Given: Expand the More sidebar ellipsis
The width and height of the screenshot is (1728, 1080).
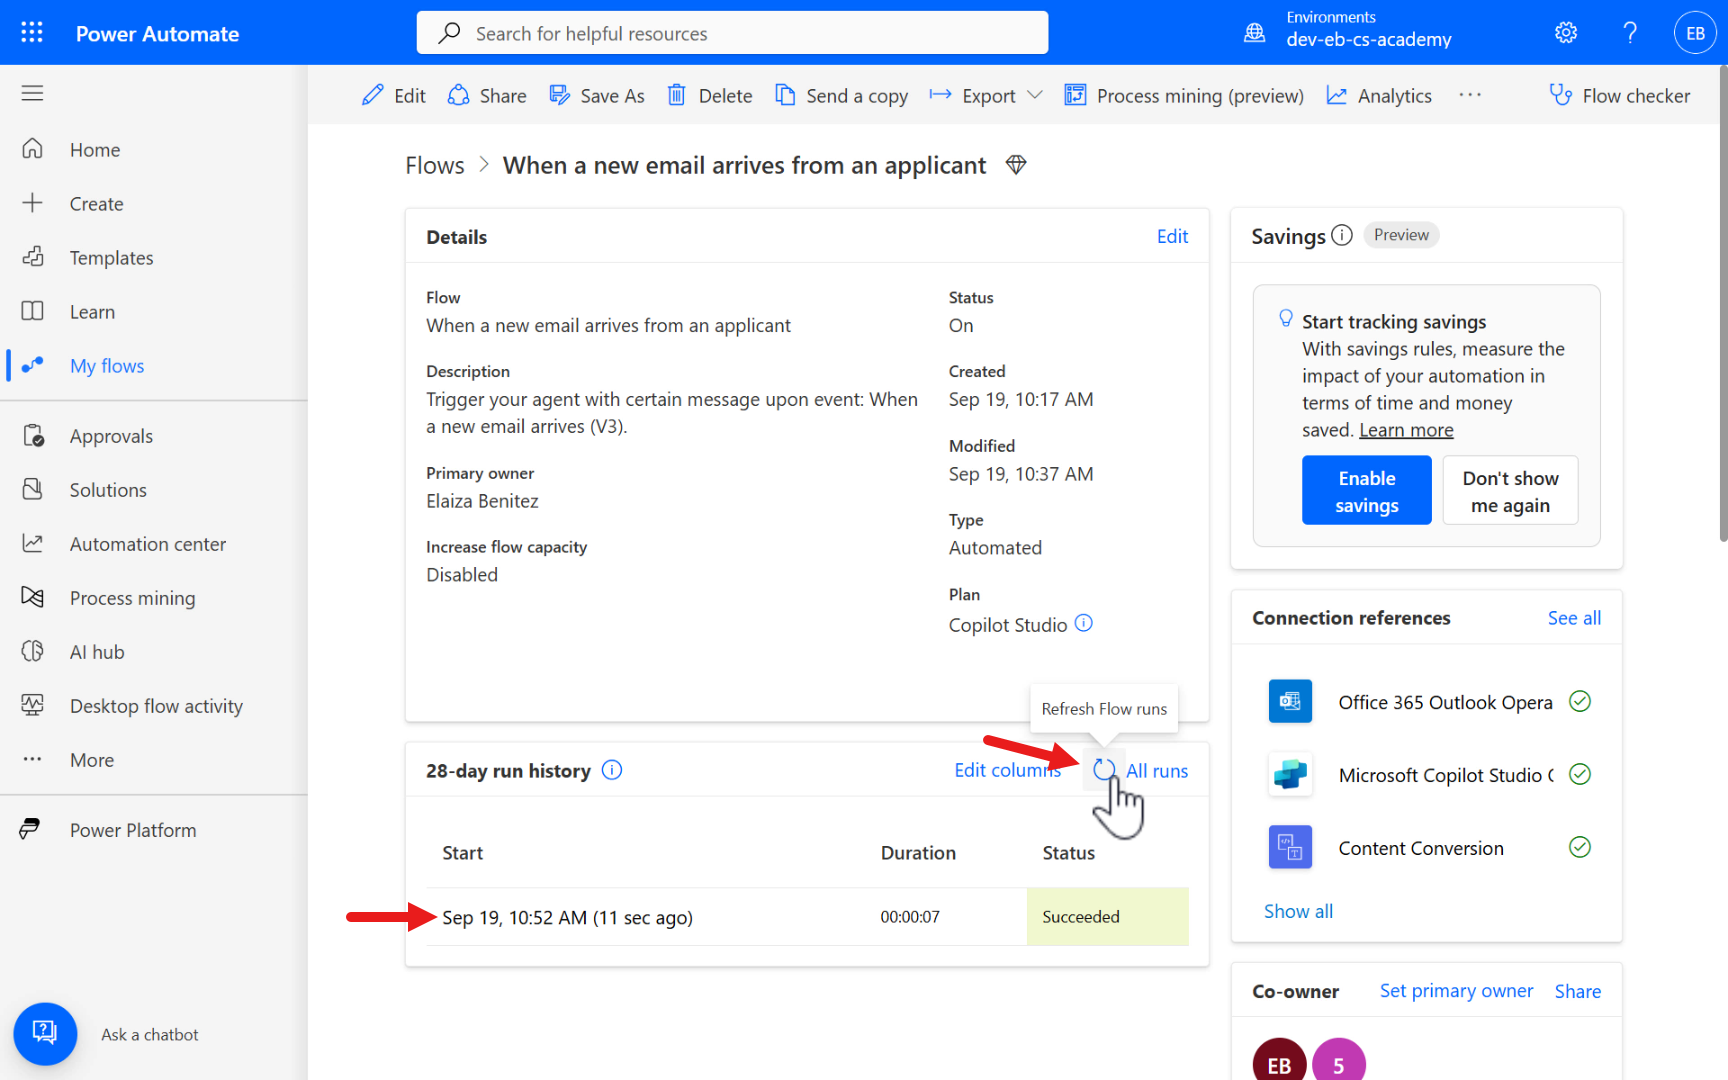Looking at the screenshot, I should pyautogui.click(x=31, y=759).
